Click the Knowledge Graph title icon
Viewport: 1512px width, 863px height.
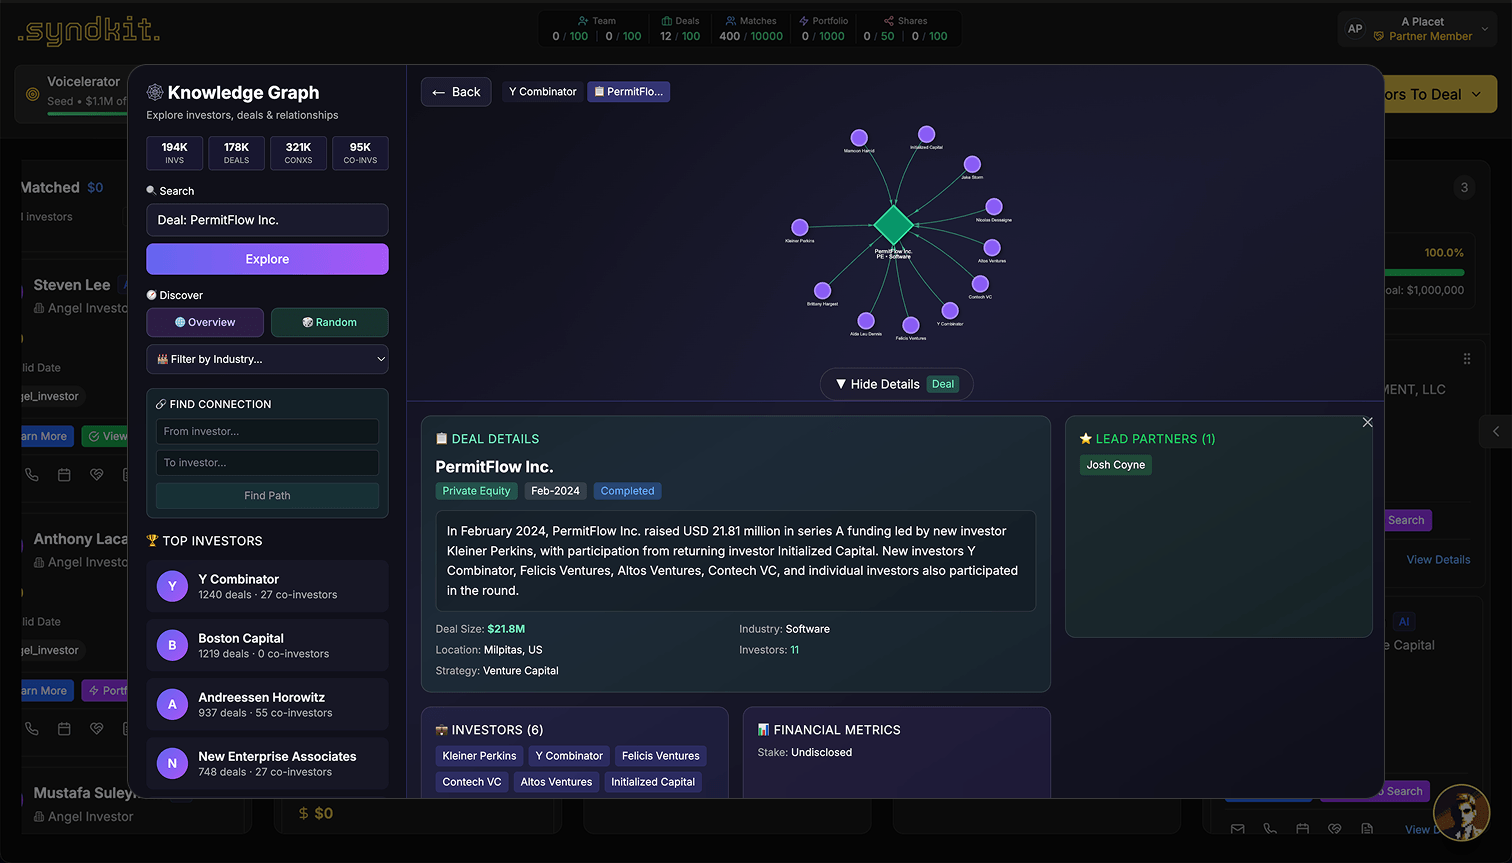pyautogui.click(x=155, y=92)
